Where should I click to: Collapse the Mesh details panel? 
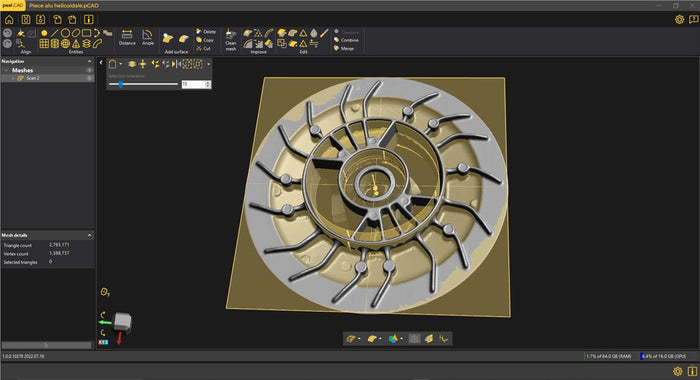point(89,235)
